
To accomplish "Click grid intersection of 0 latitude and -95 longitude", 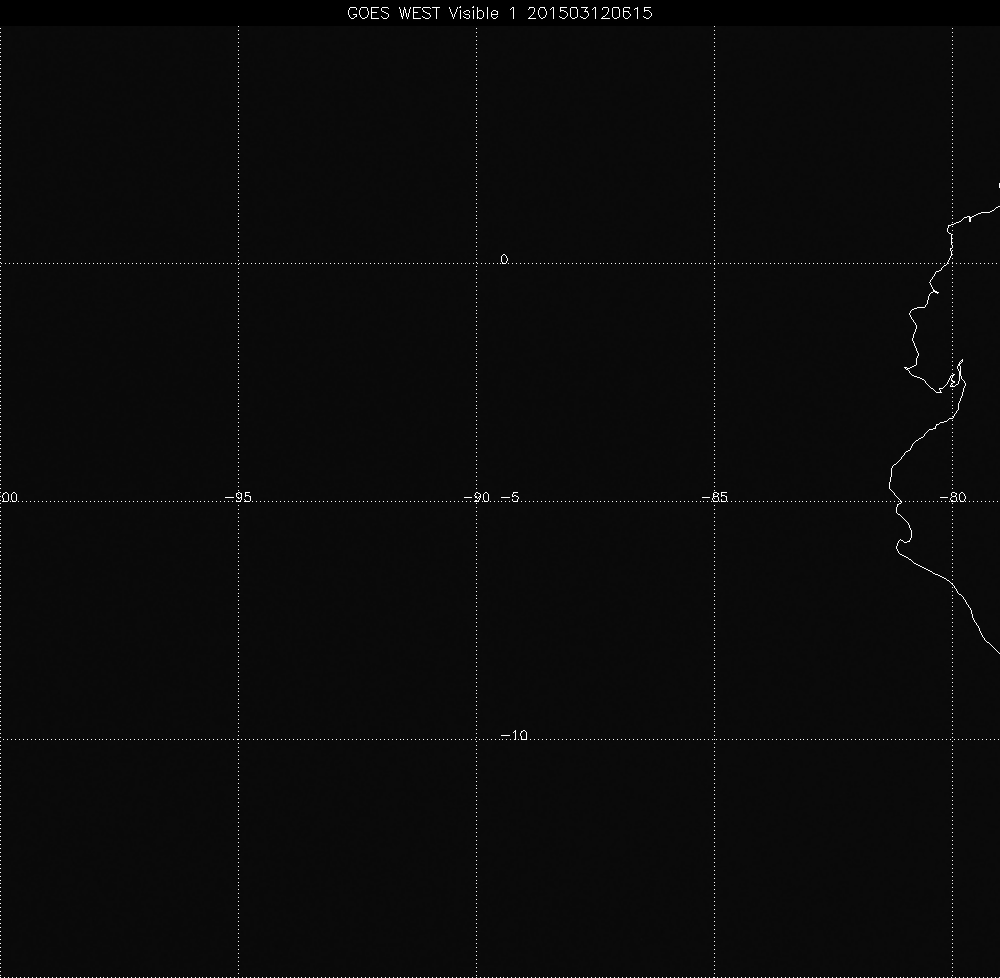I will coord(238,263).
